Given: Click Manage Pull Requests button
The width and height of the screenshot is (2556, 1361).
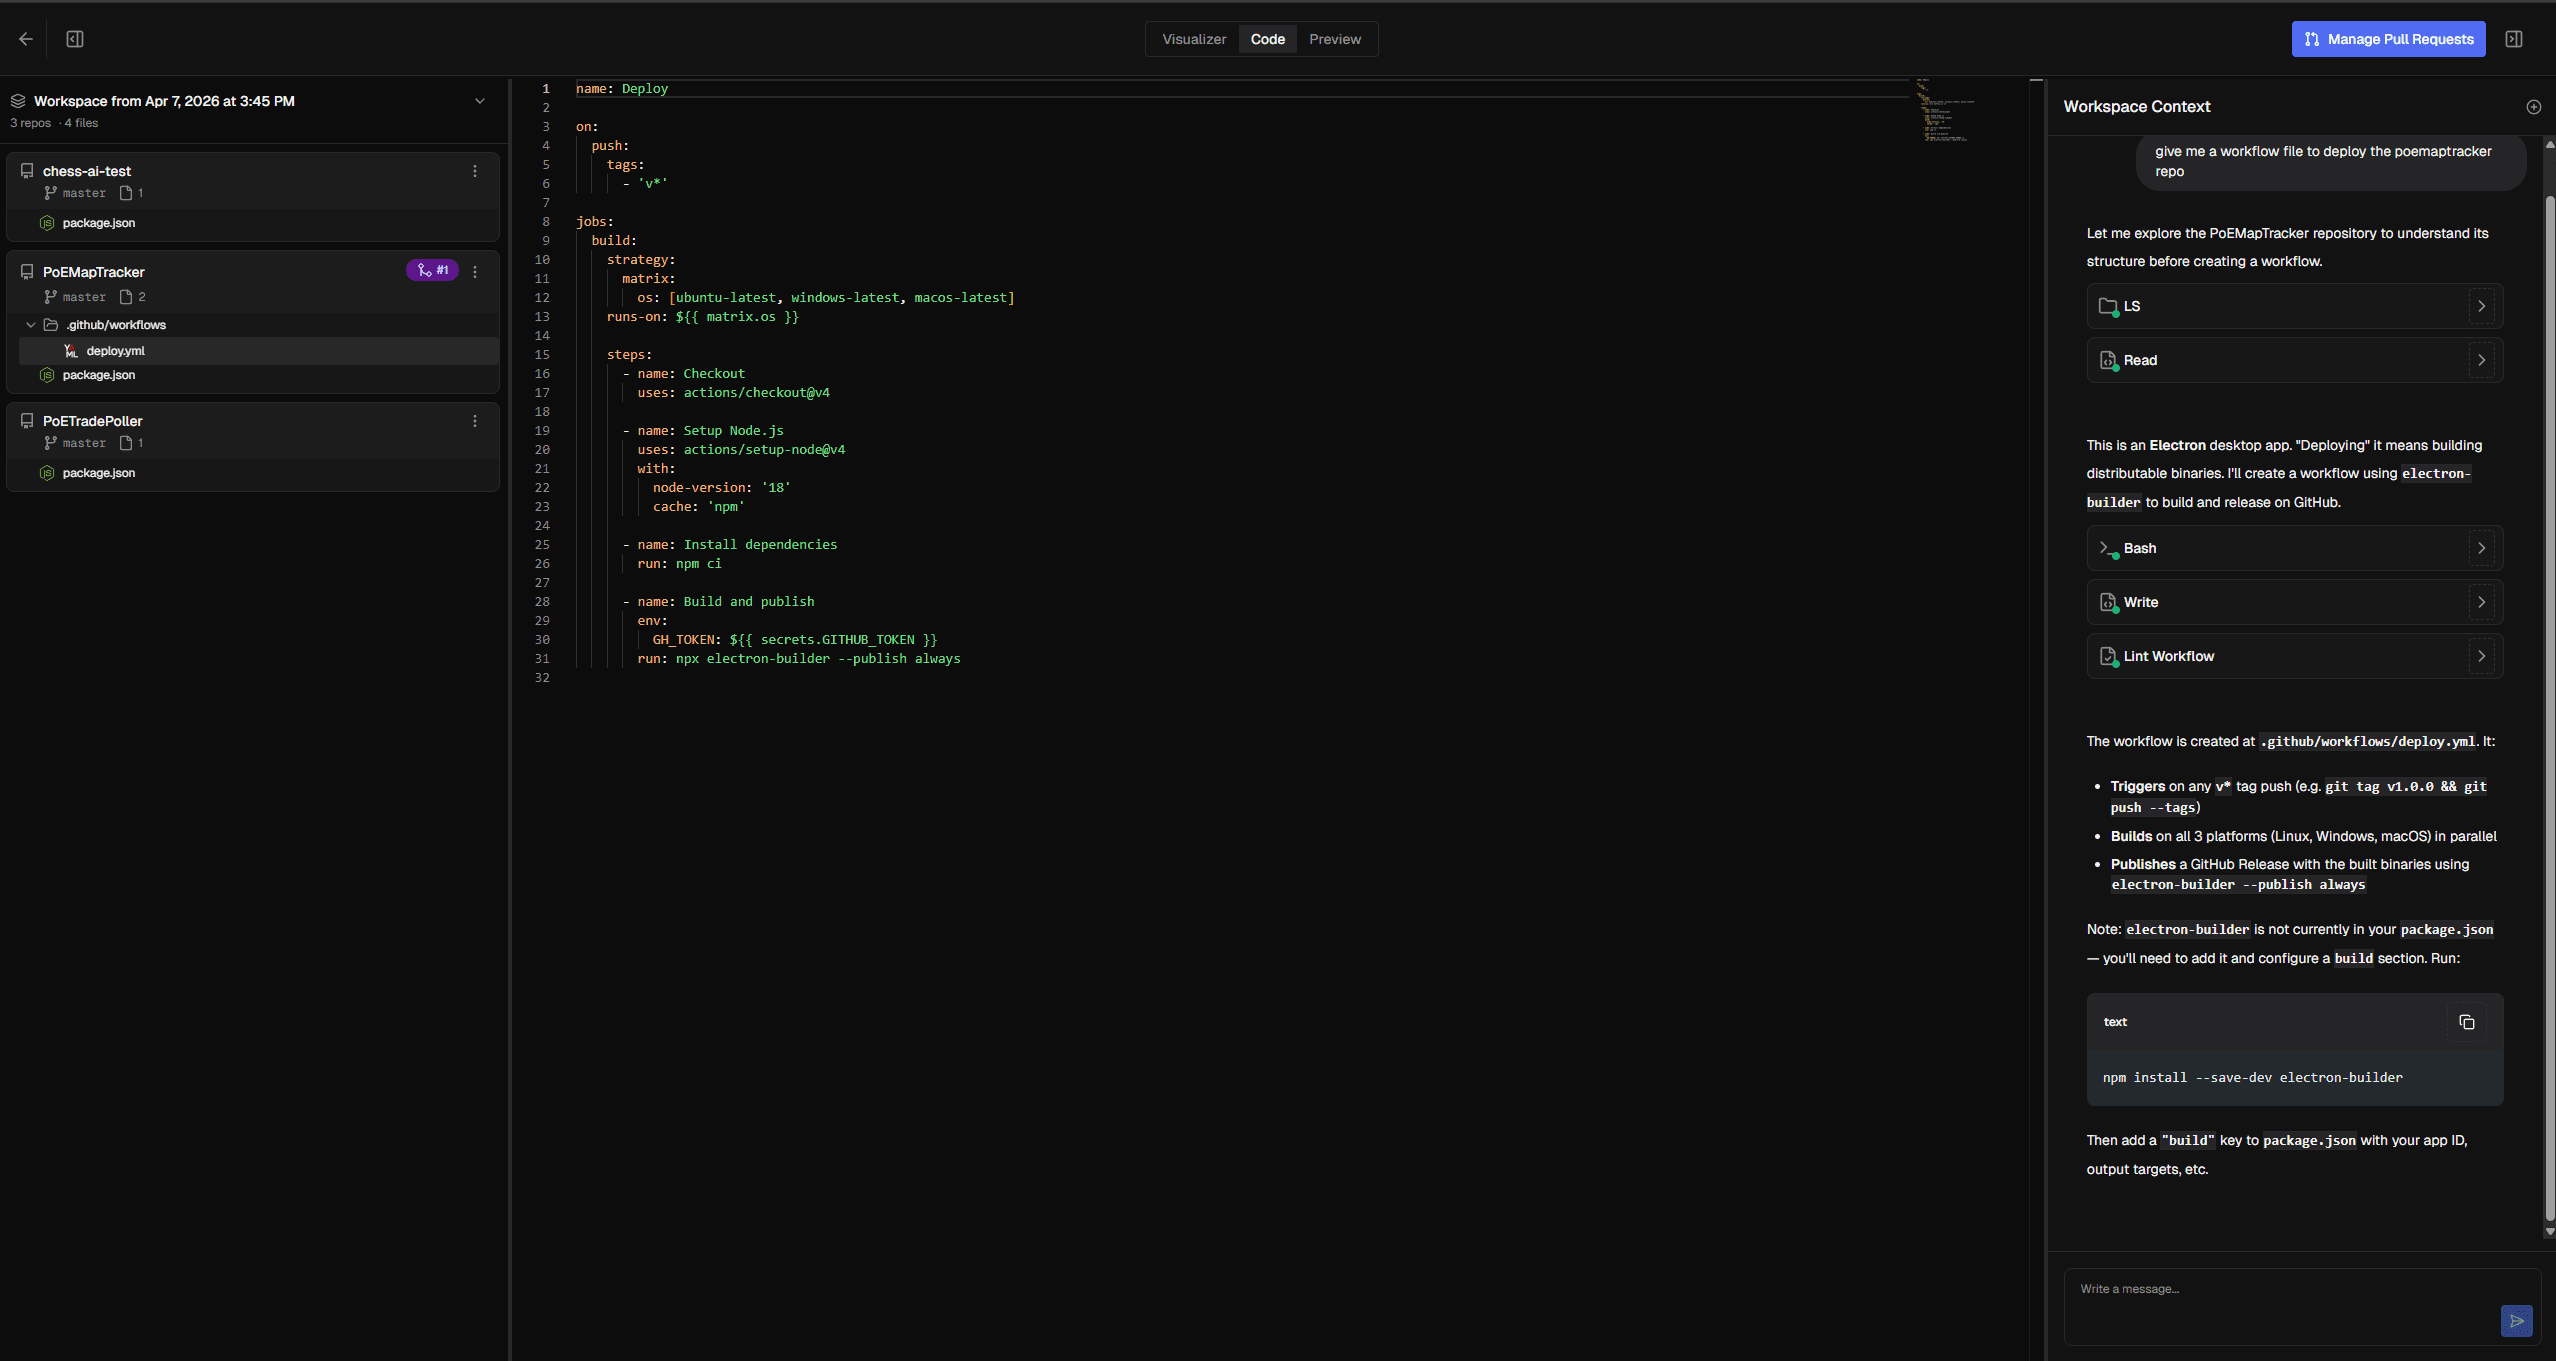Looking at the screenshot, I should pyautogui.click(x=2388, y=39).
